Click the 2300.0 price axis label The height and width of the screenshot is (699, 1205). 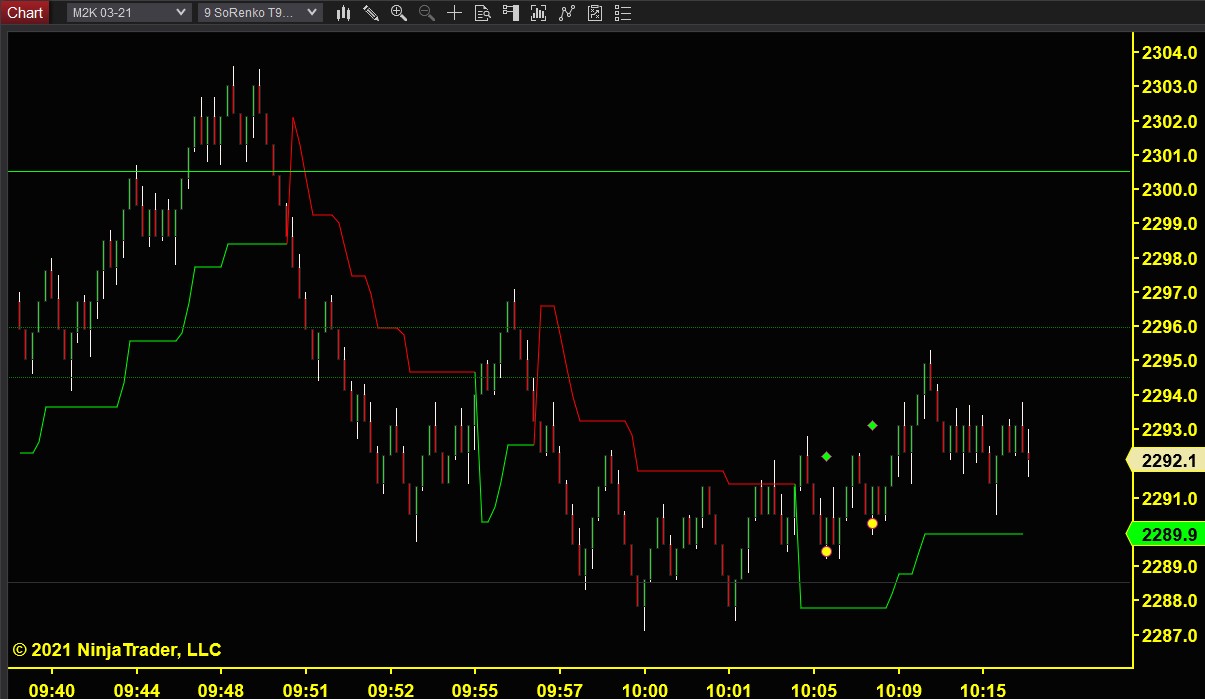1169,190
